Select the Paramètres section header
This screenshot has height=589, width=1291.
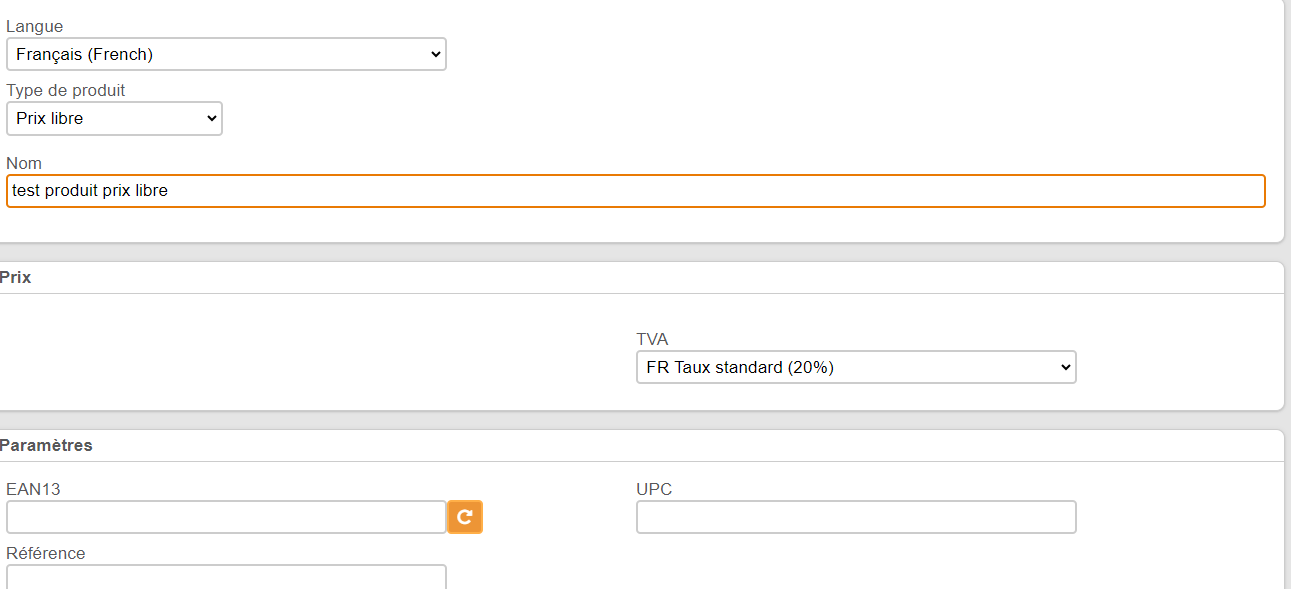pos(46,445)
